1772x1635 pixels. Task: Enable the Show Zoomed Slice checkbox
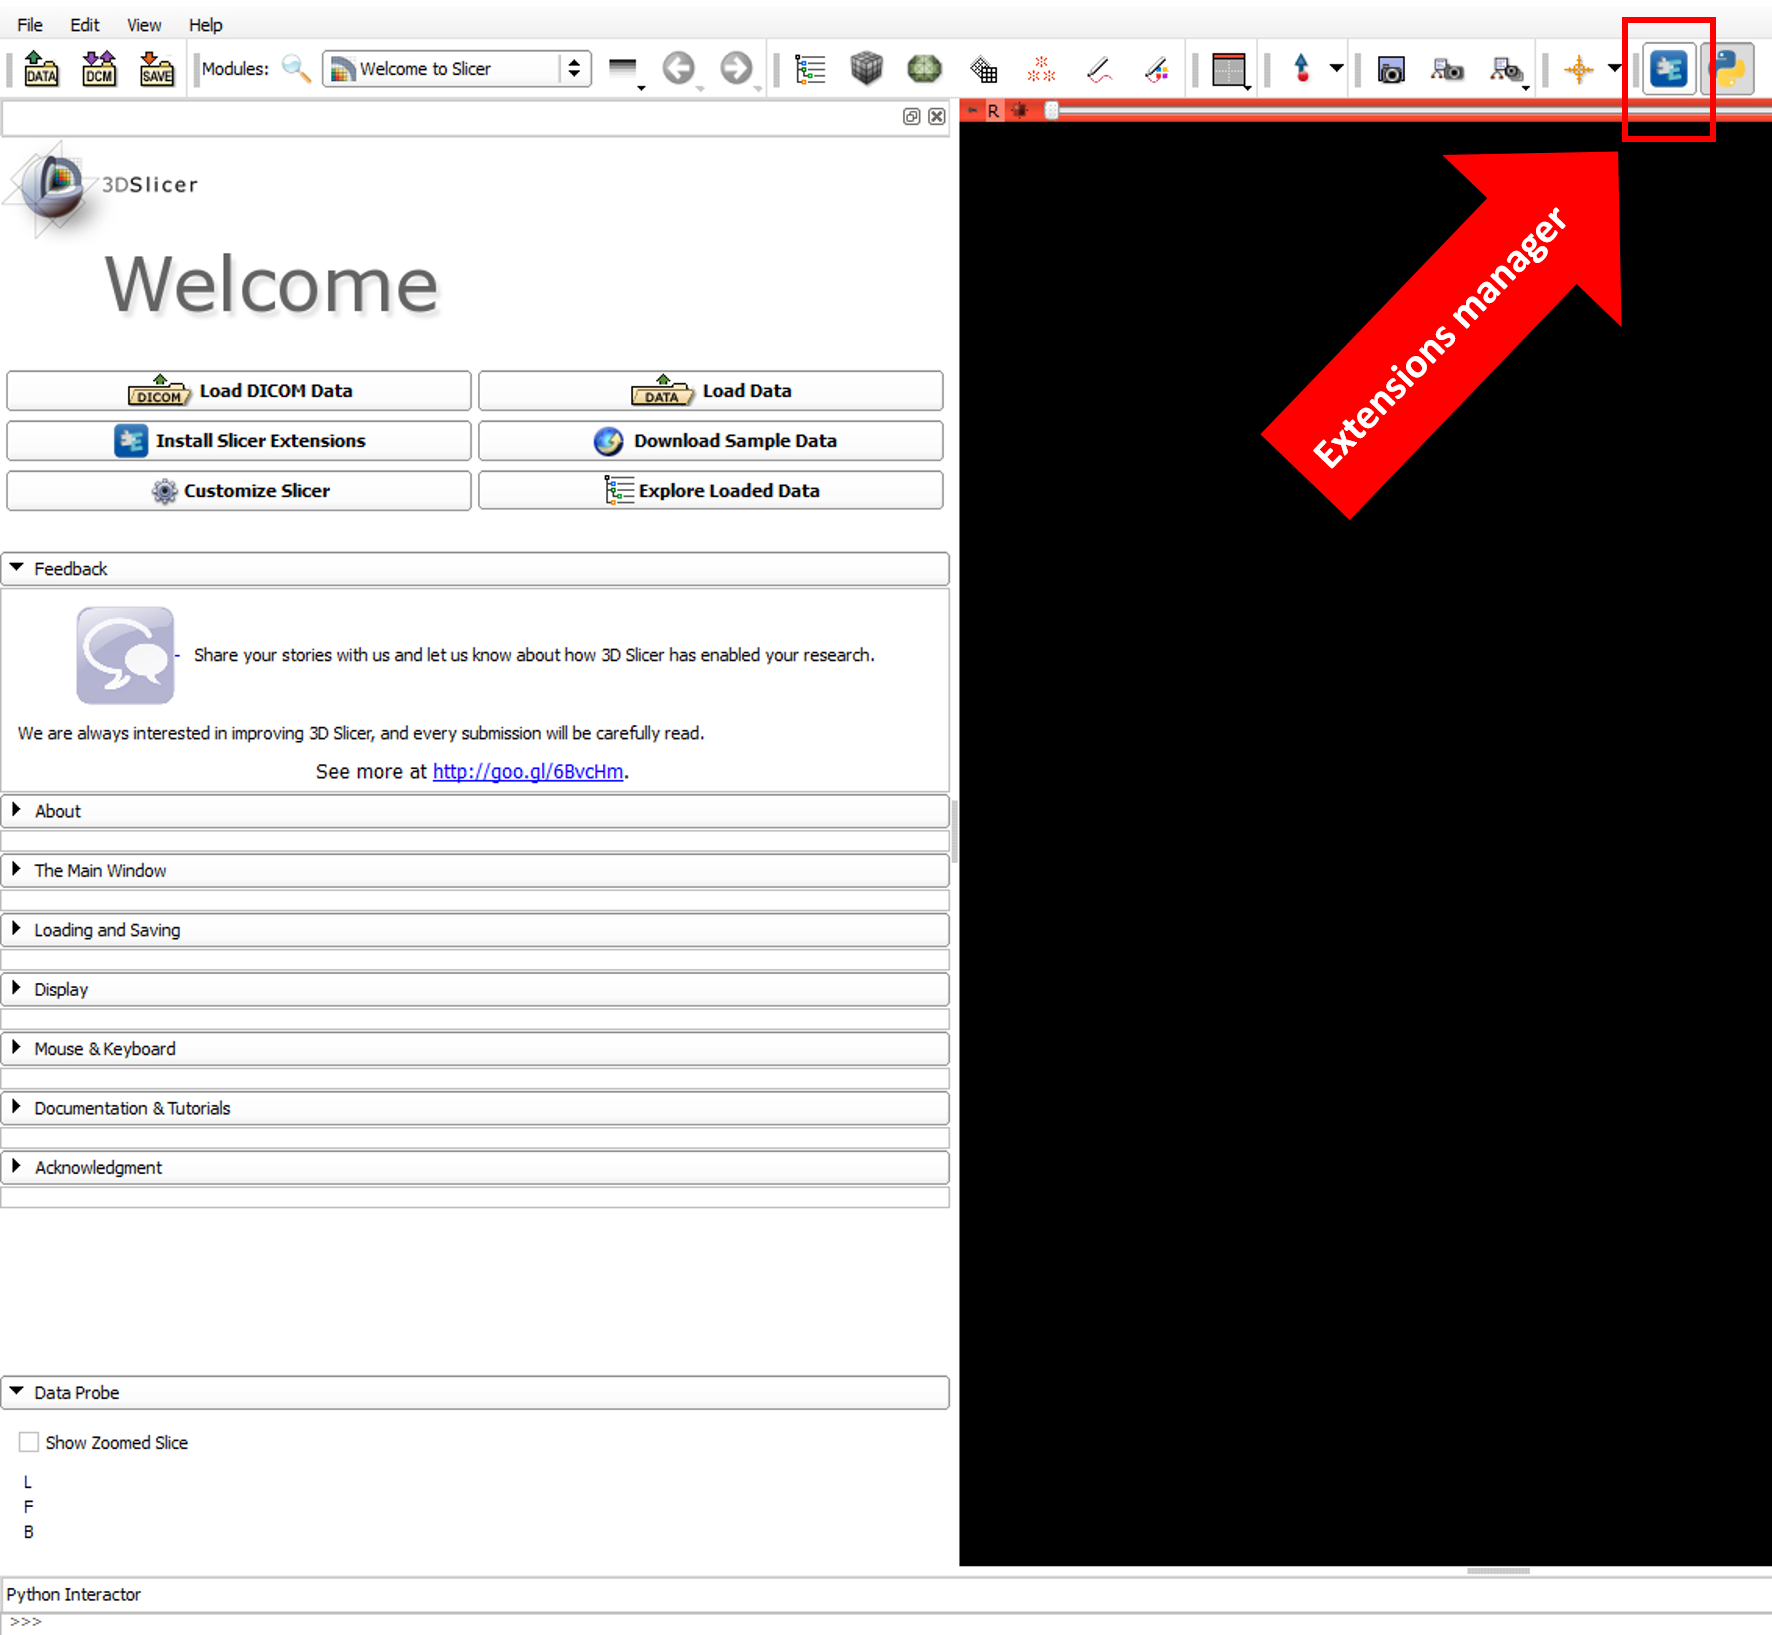(29, 1442)
